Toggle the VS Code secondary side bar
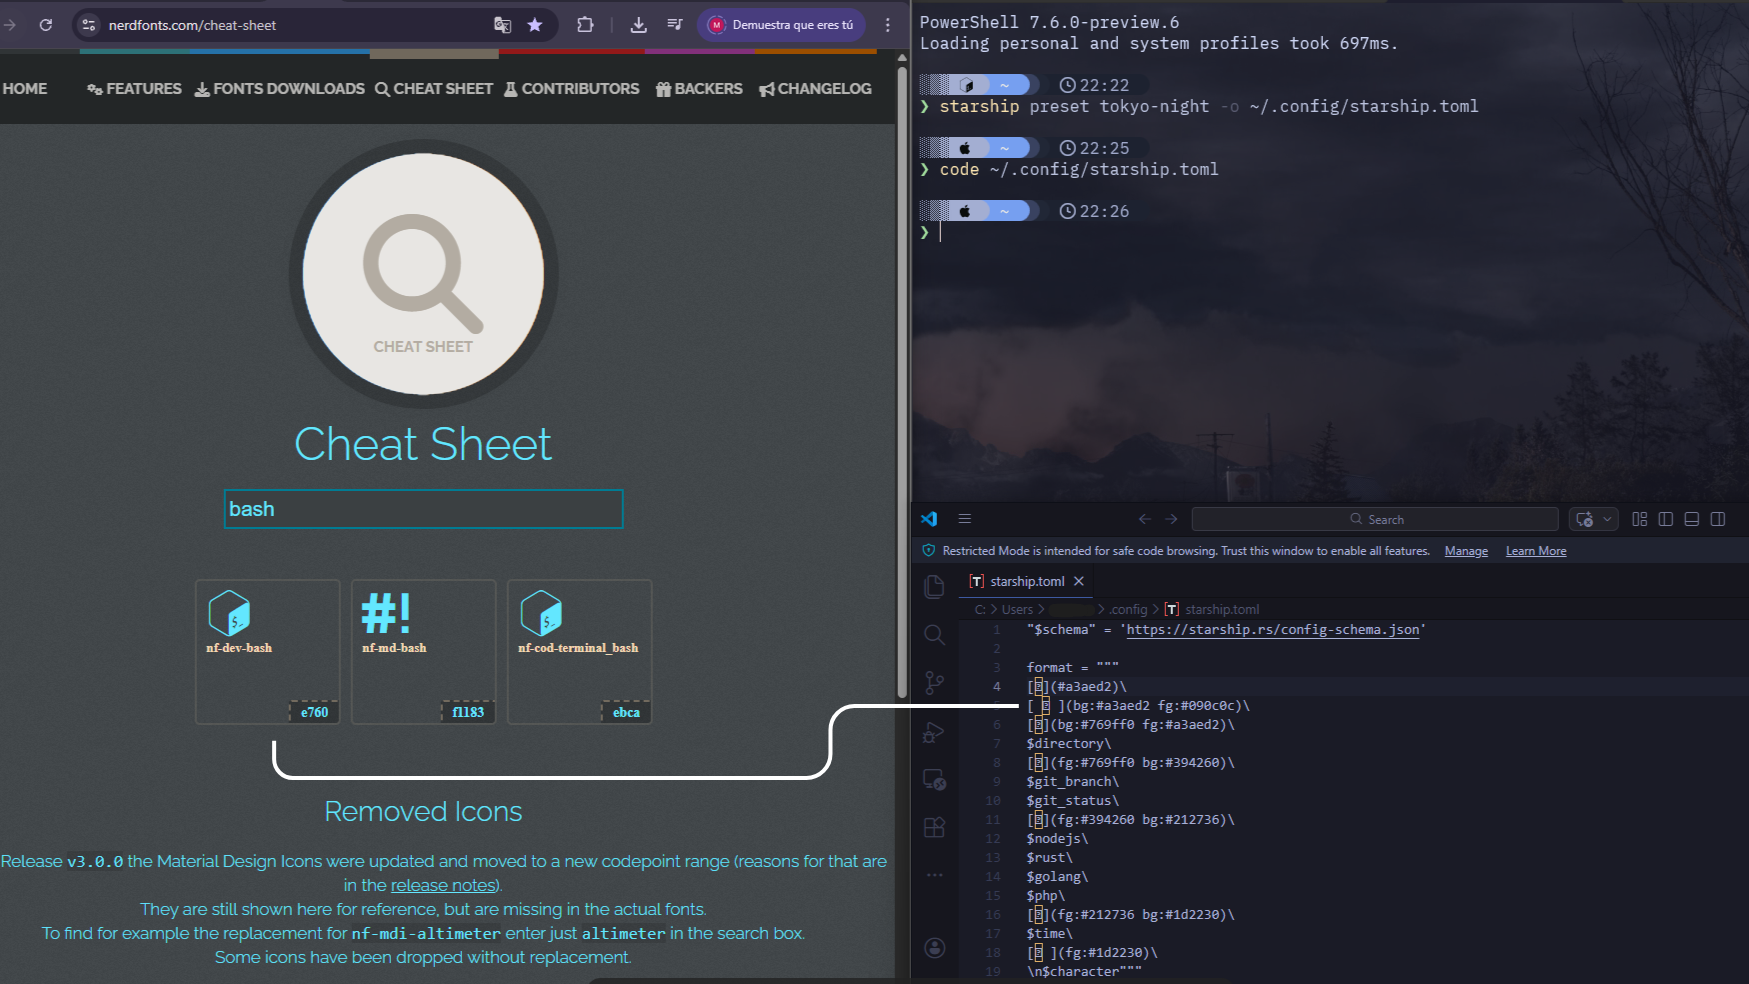1749x984 pixels. click(x=1717, y=519)
